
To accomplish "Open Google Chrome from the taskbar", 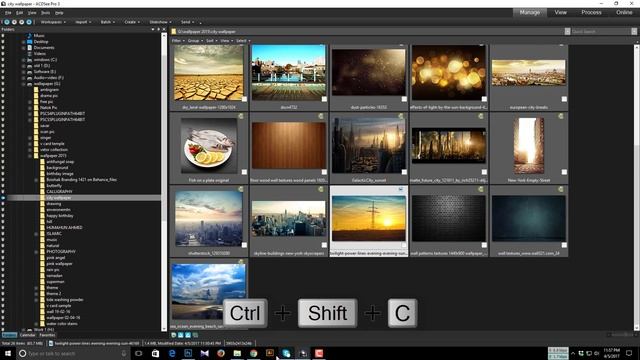I will (253, 353).
